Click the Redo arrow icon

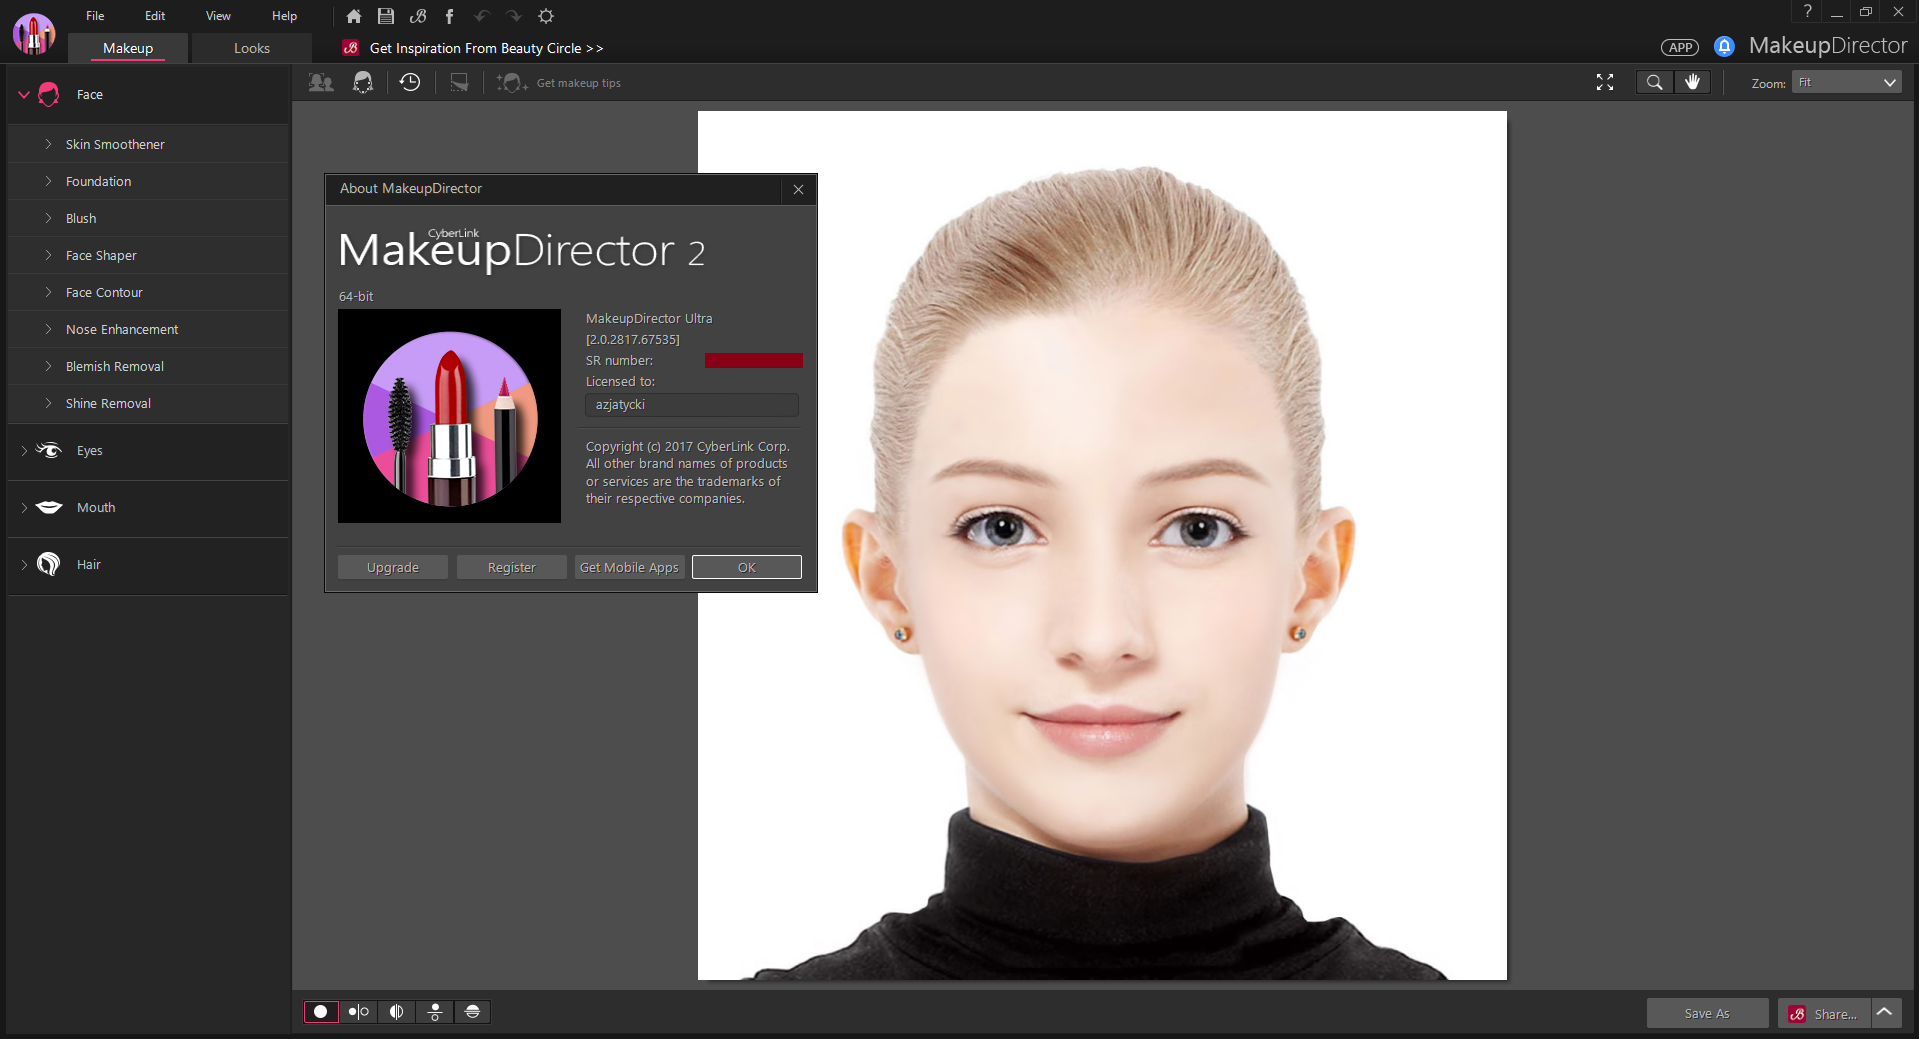click(514, 16)
